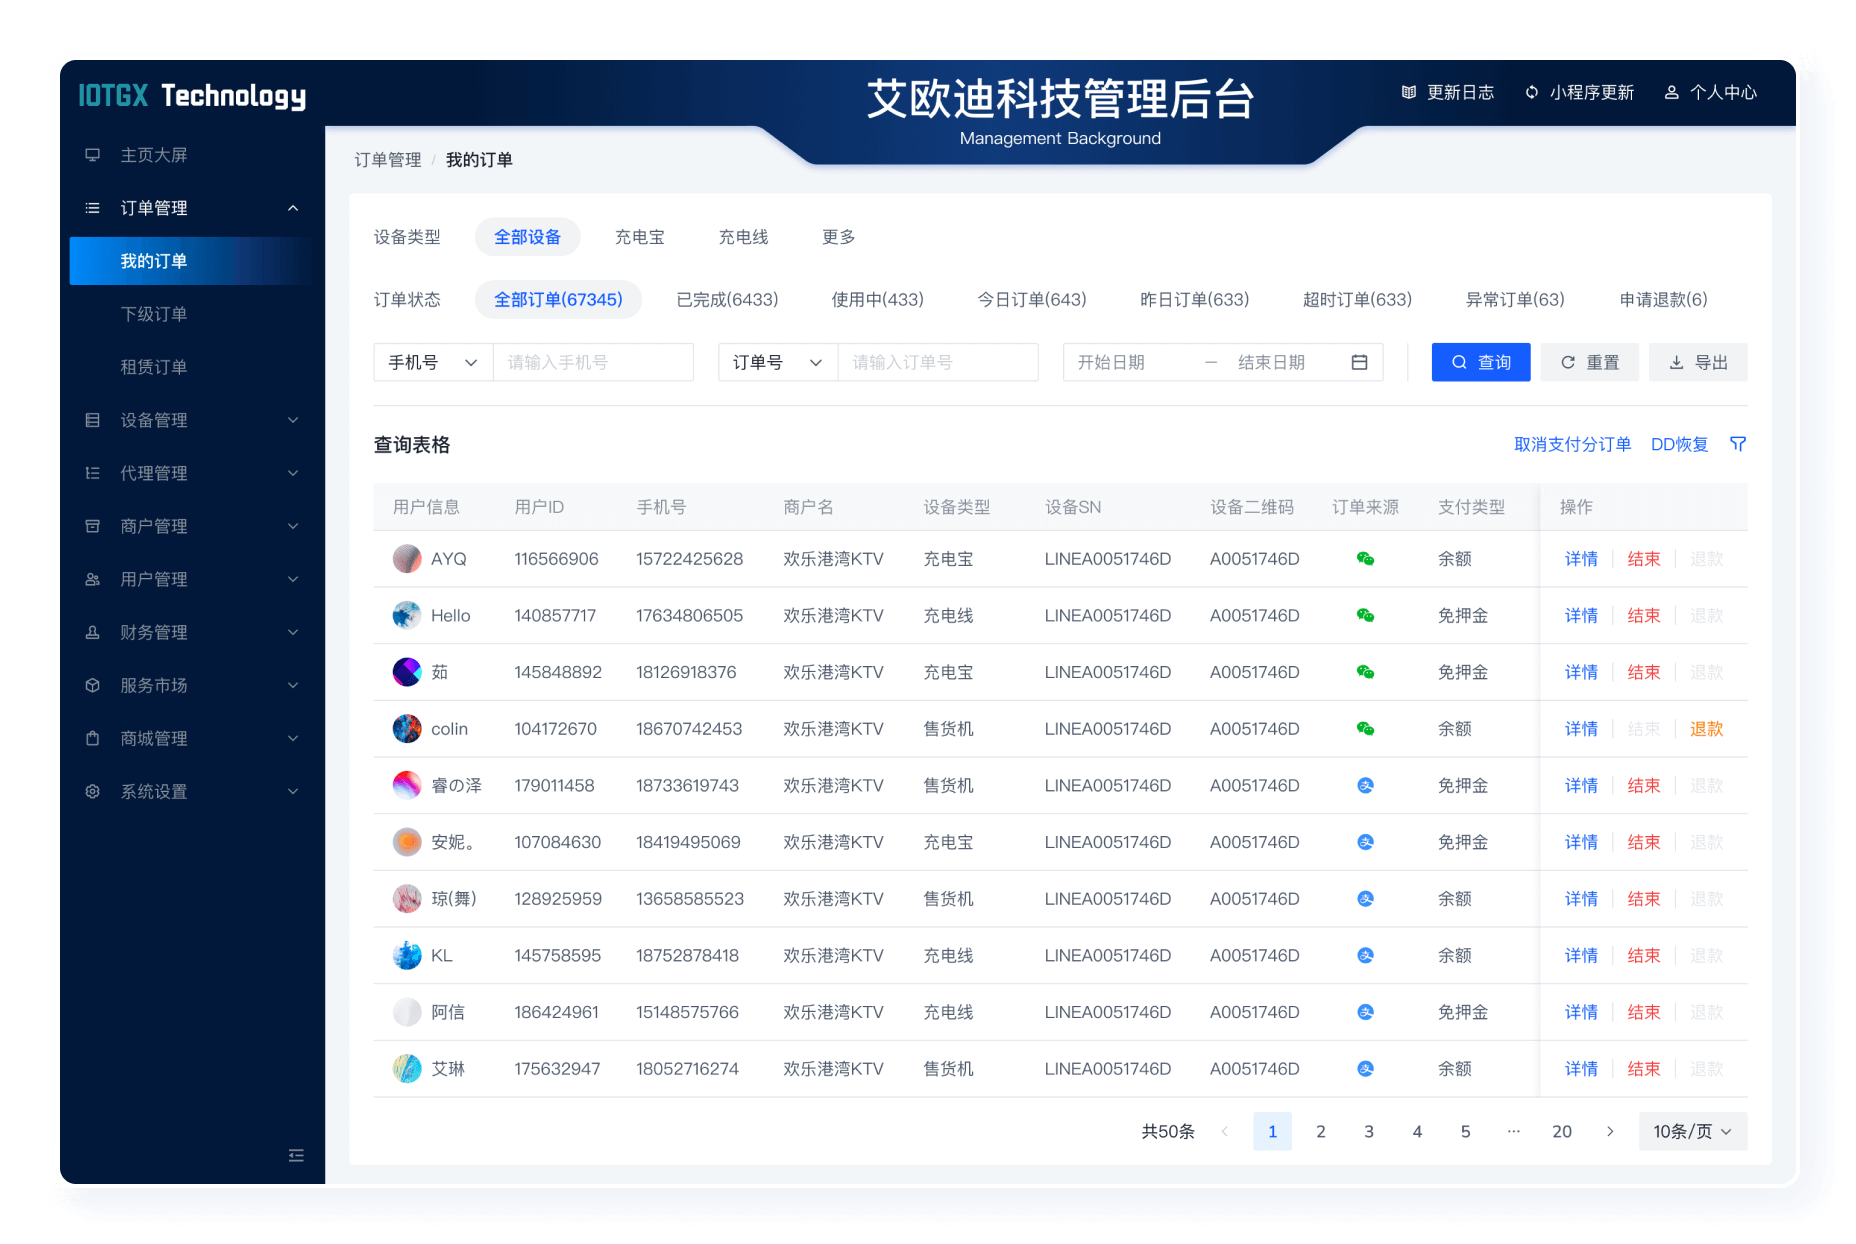Click the calendar icon in date range

(1359, 362)
